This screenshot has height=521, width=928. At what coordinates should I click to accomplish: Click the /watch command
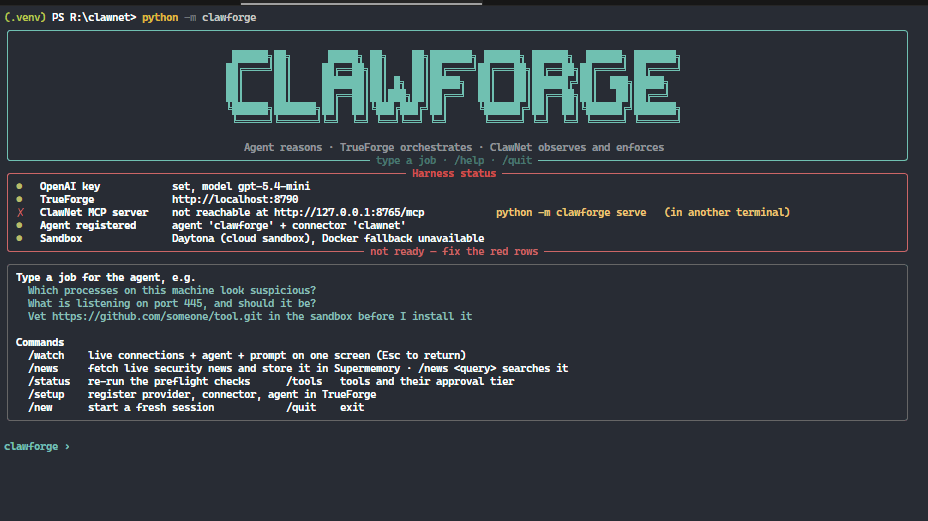point(46,355)
